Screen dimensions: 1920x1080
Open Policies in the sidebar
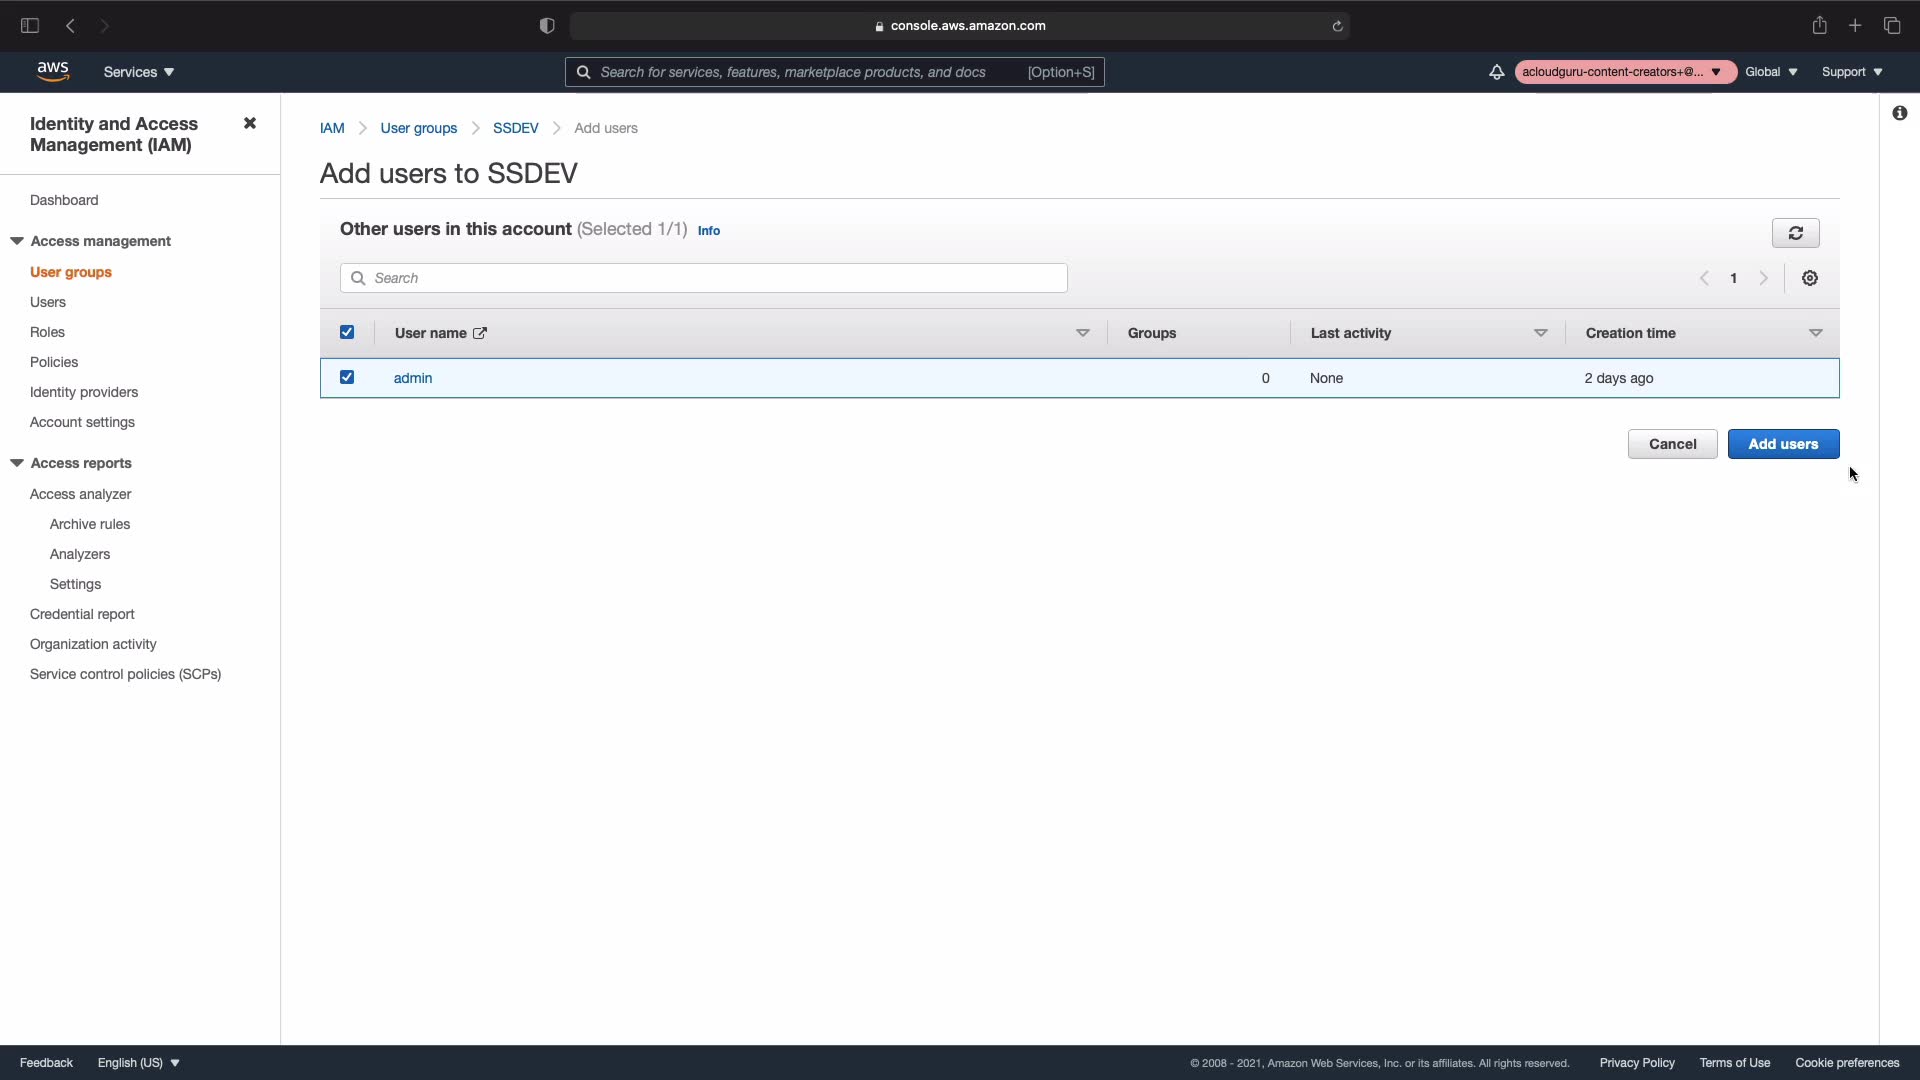coord(54,362)
